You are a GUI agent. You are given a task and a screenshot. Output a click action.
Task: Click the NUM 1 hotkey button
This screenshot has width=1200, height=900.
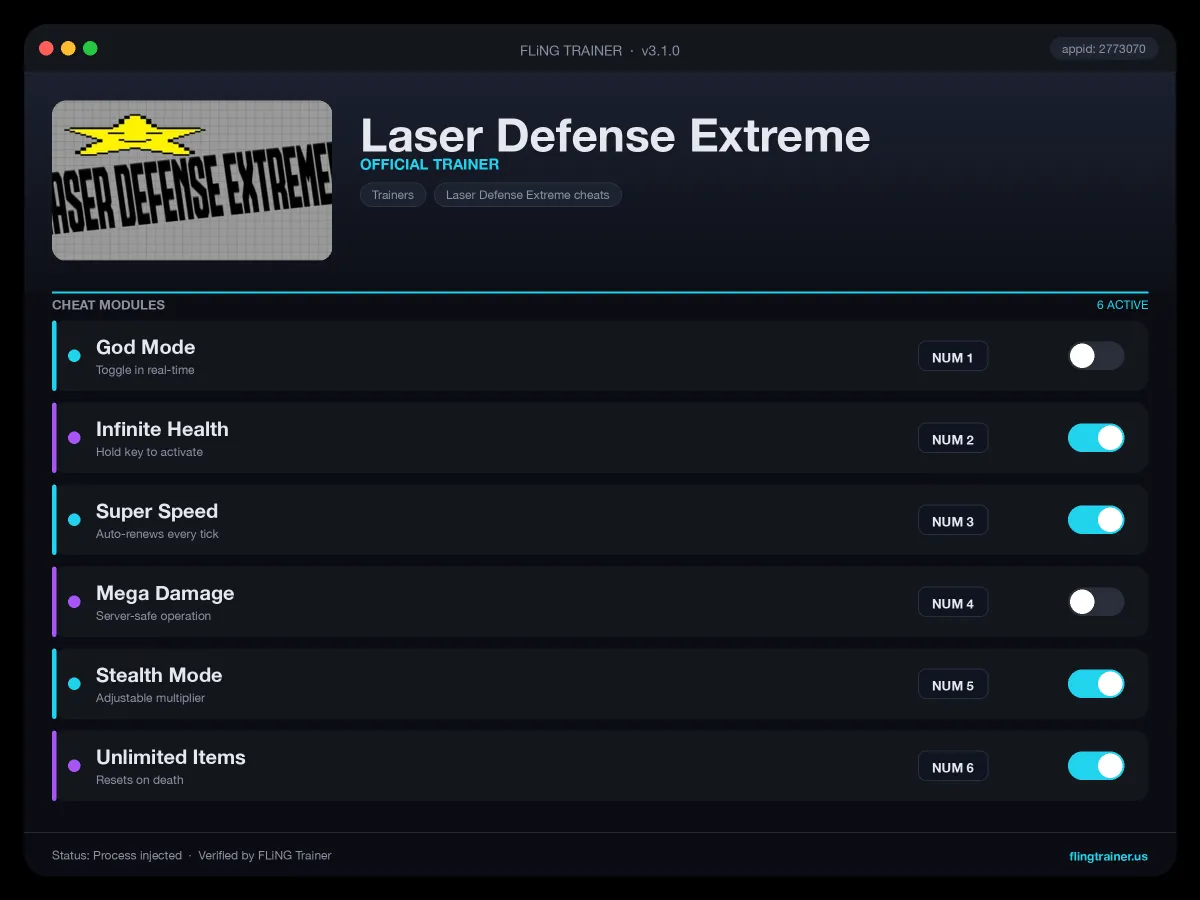[953, 357]
